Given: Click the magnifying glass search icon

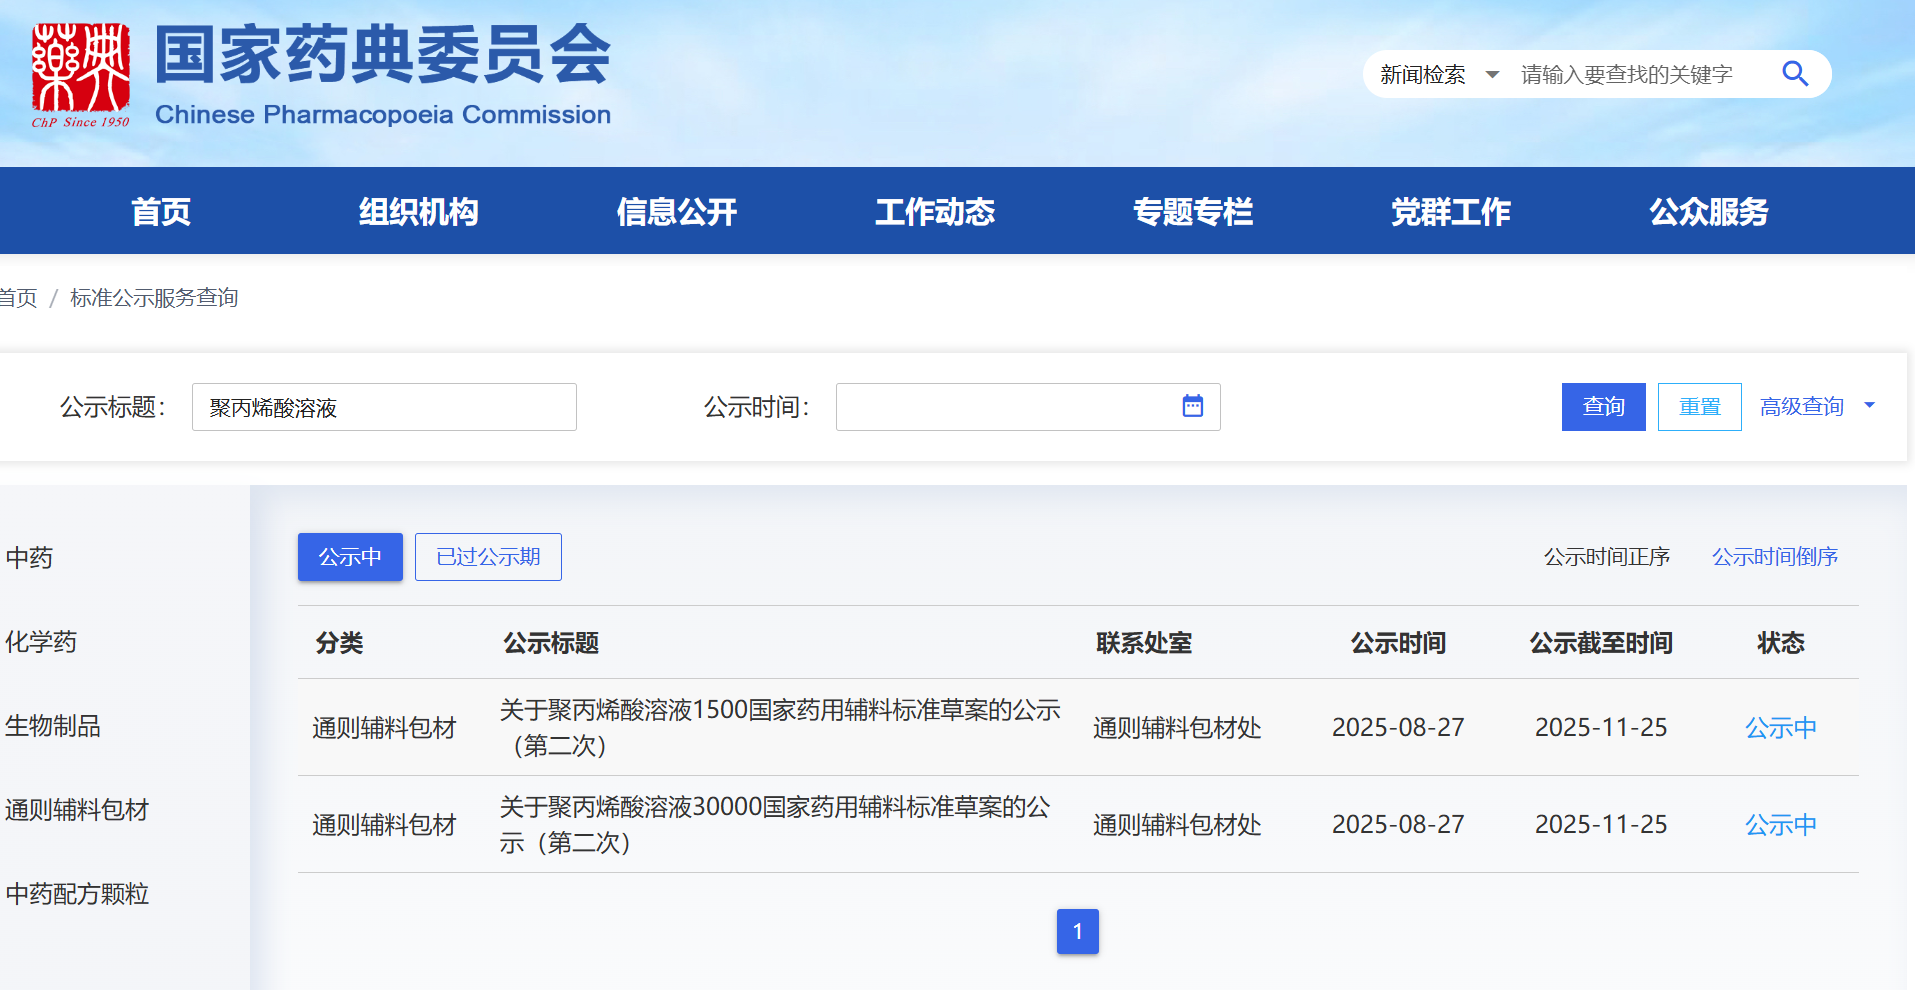Looking at the screenshot, I should (x=1795, y=74).
